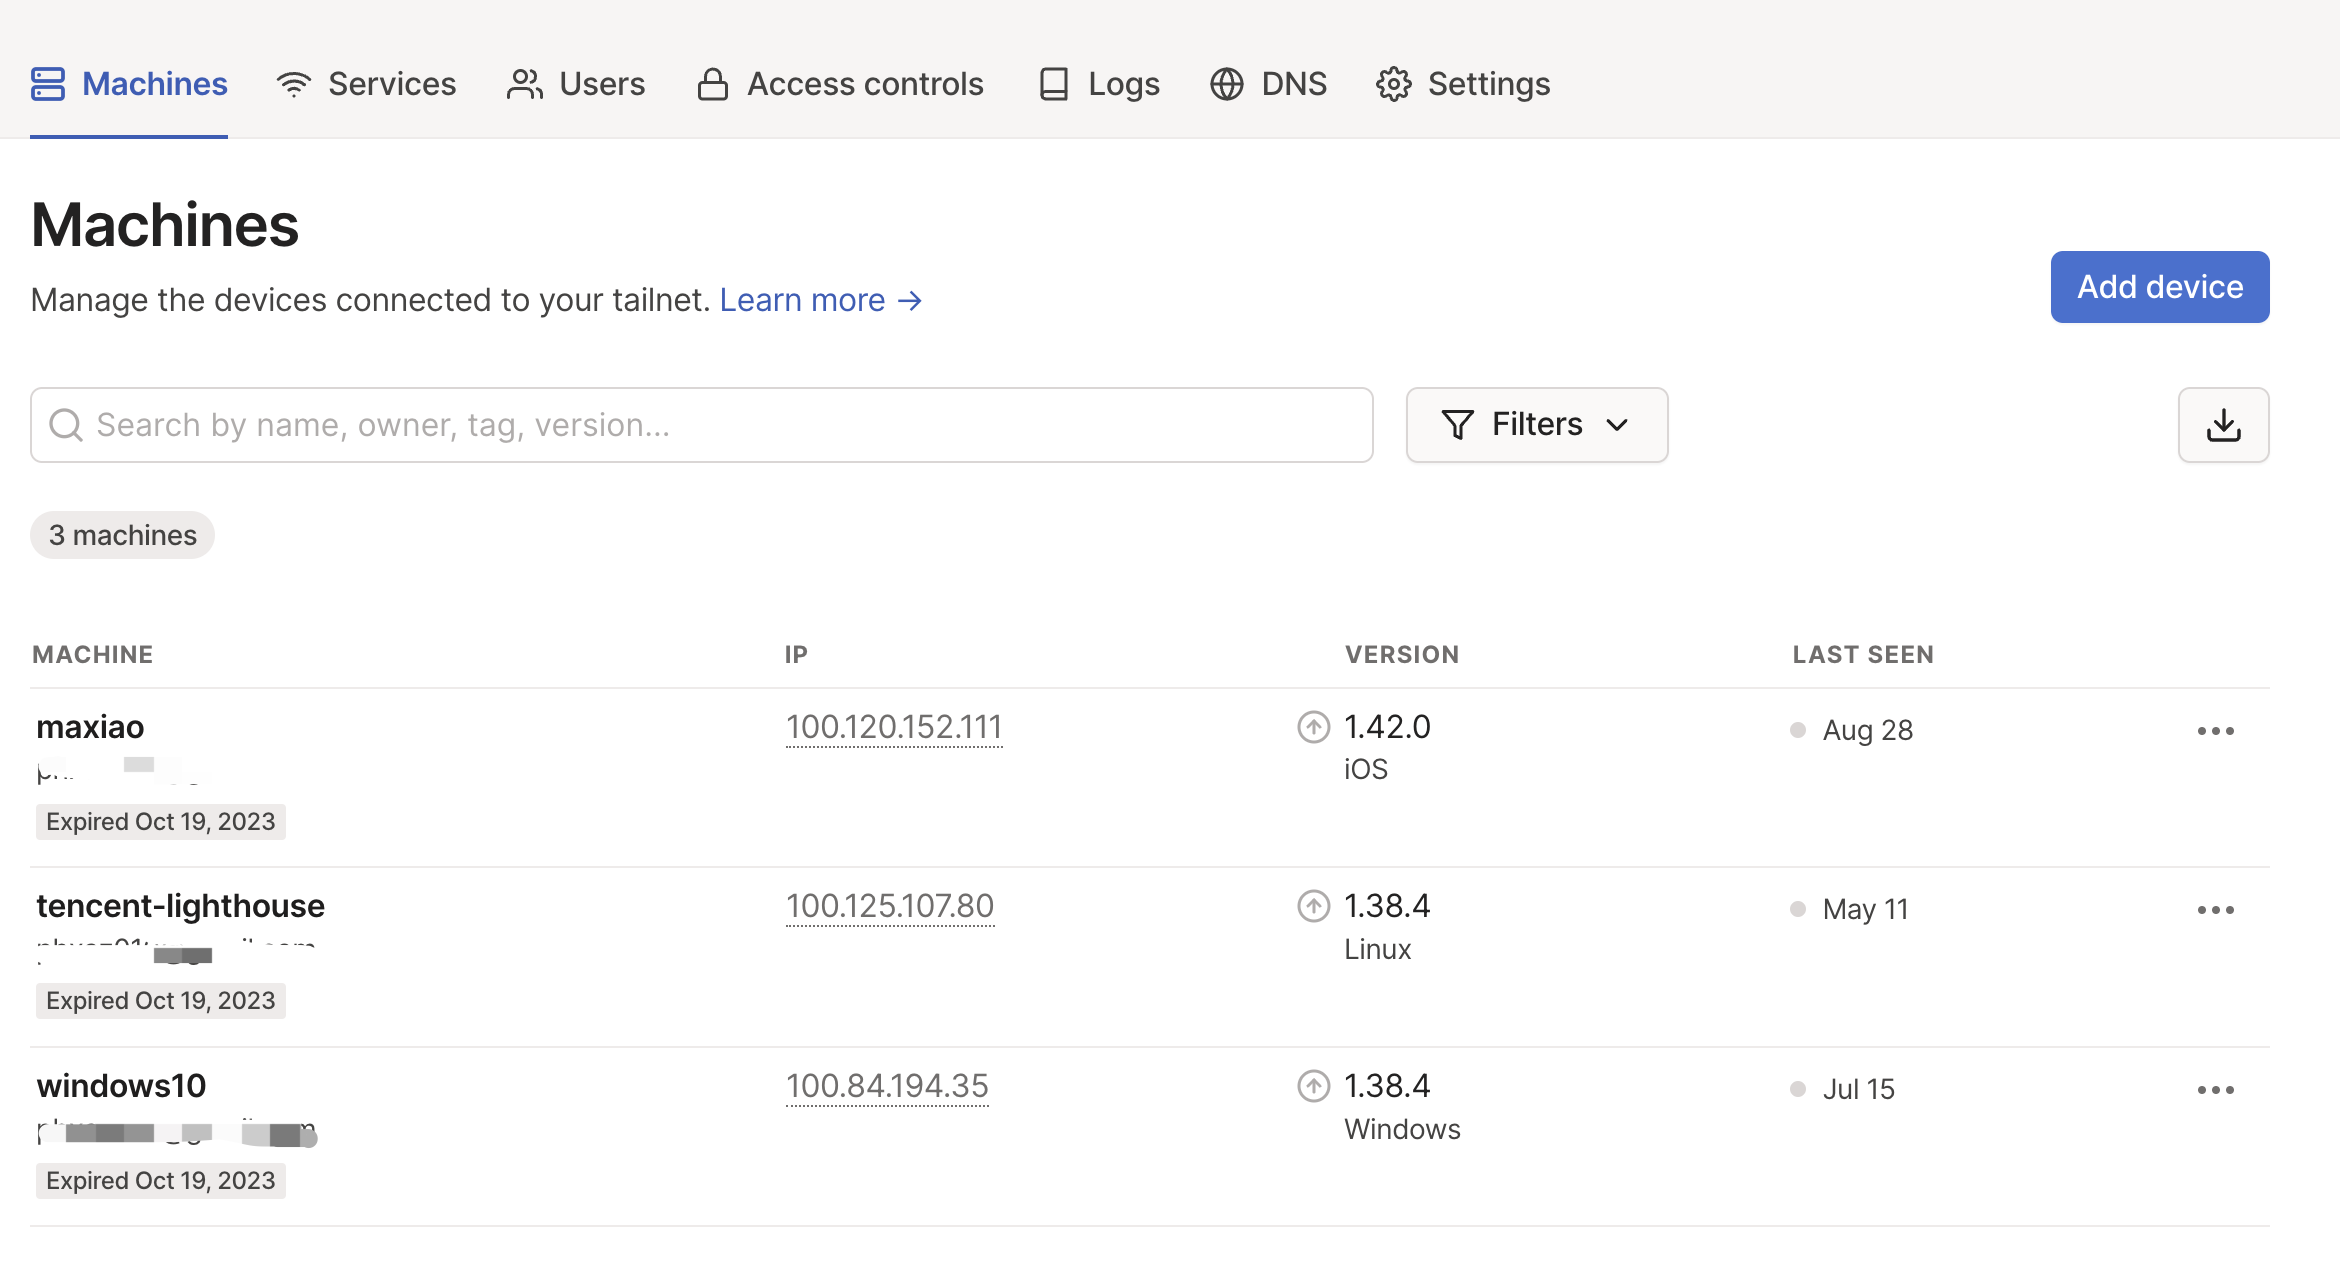
Task: Click update arrow icon for tencent-lighthouse version
Action: tap(1313, 906)
